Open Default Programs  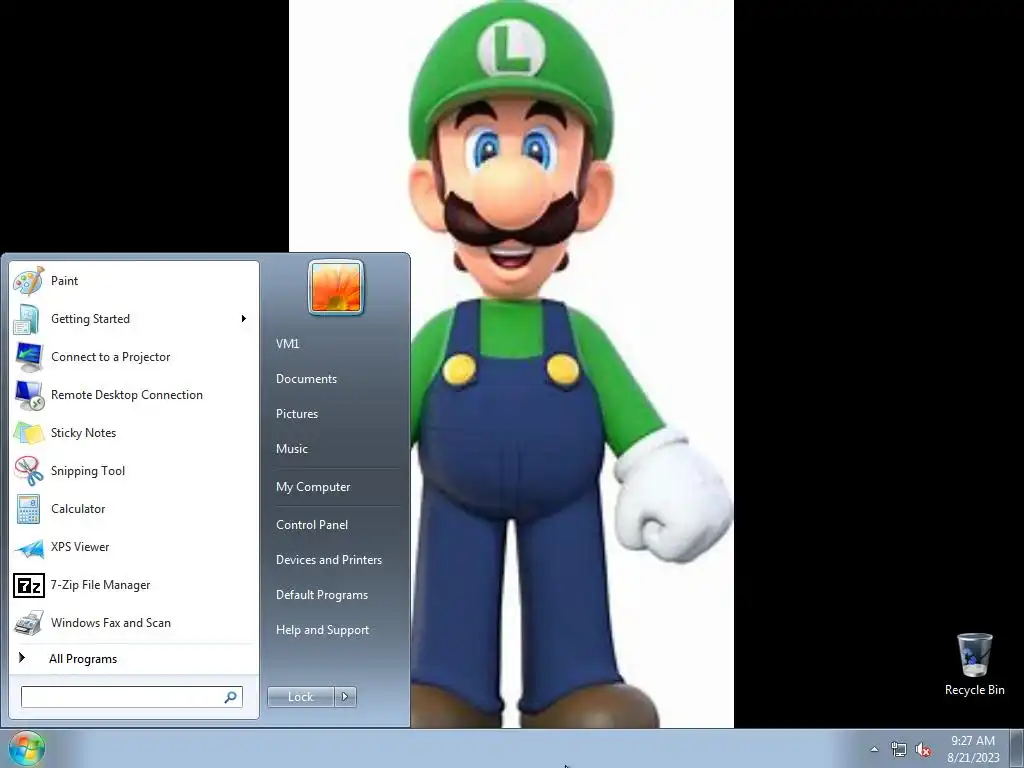click(321, 595)
